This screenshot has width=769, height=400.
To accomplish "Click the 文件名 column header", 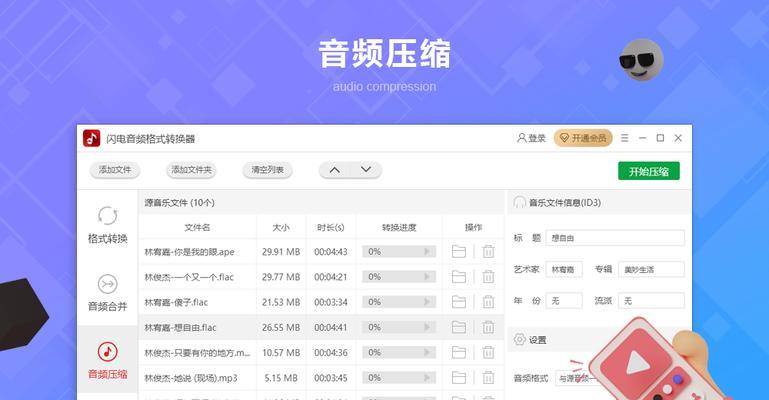I will tap(197, 227).
